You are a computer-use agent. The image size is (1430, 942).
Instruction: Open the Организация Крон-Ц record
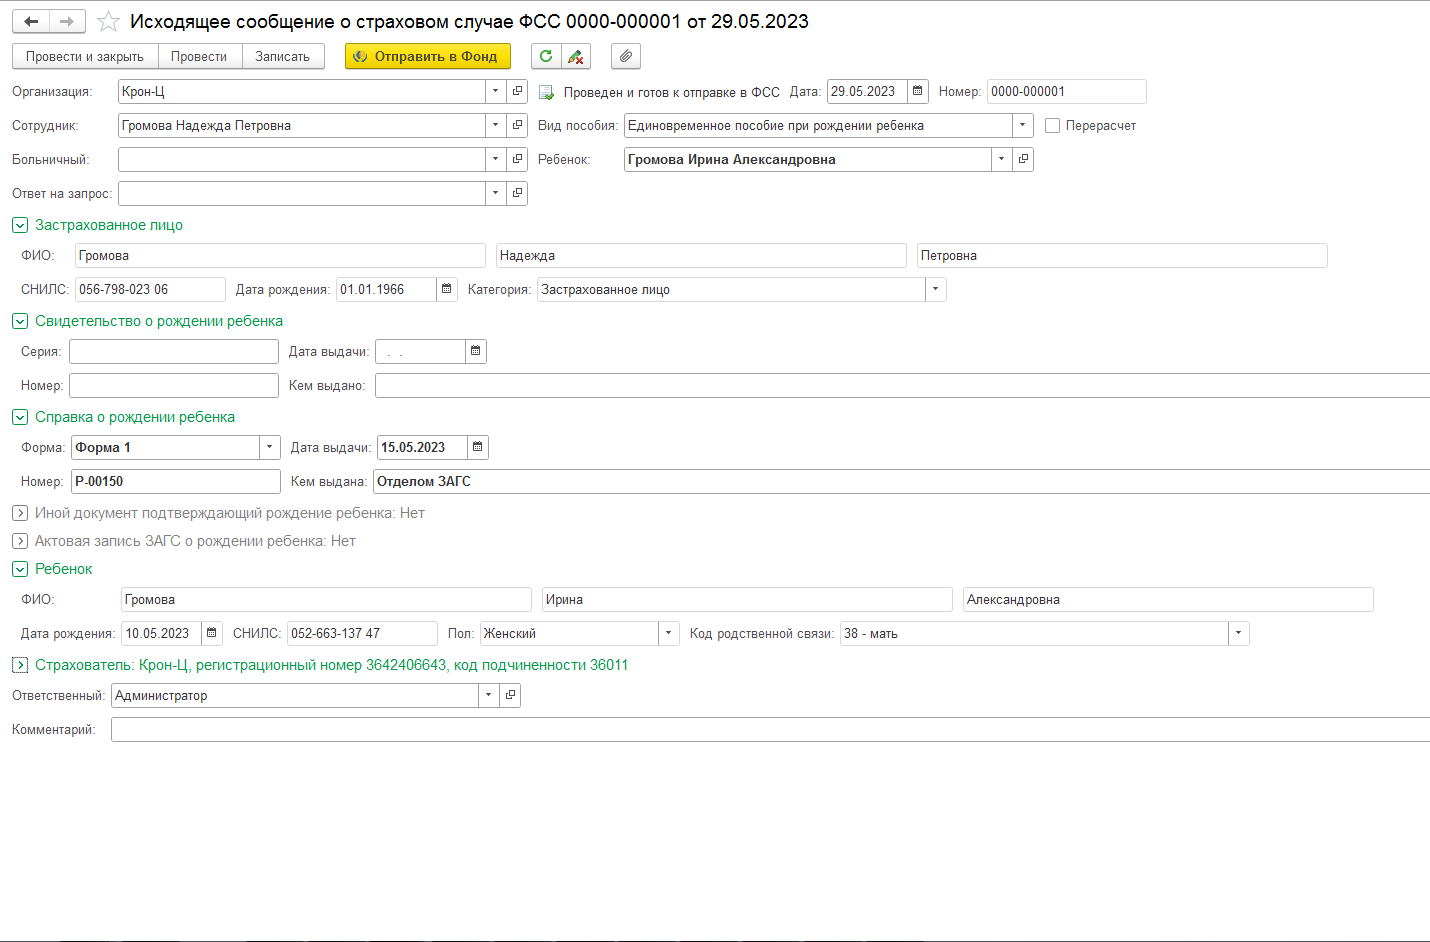tap(517, 91)
